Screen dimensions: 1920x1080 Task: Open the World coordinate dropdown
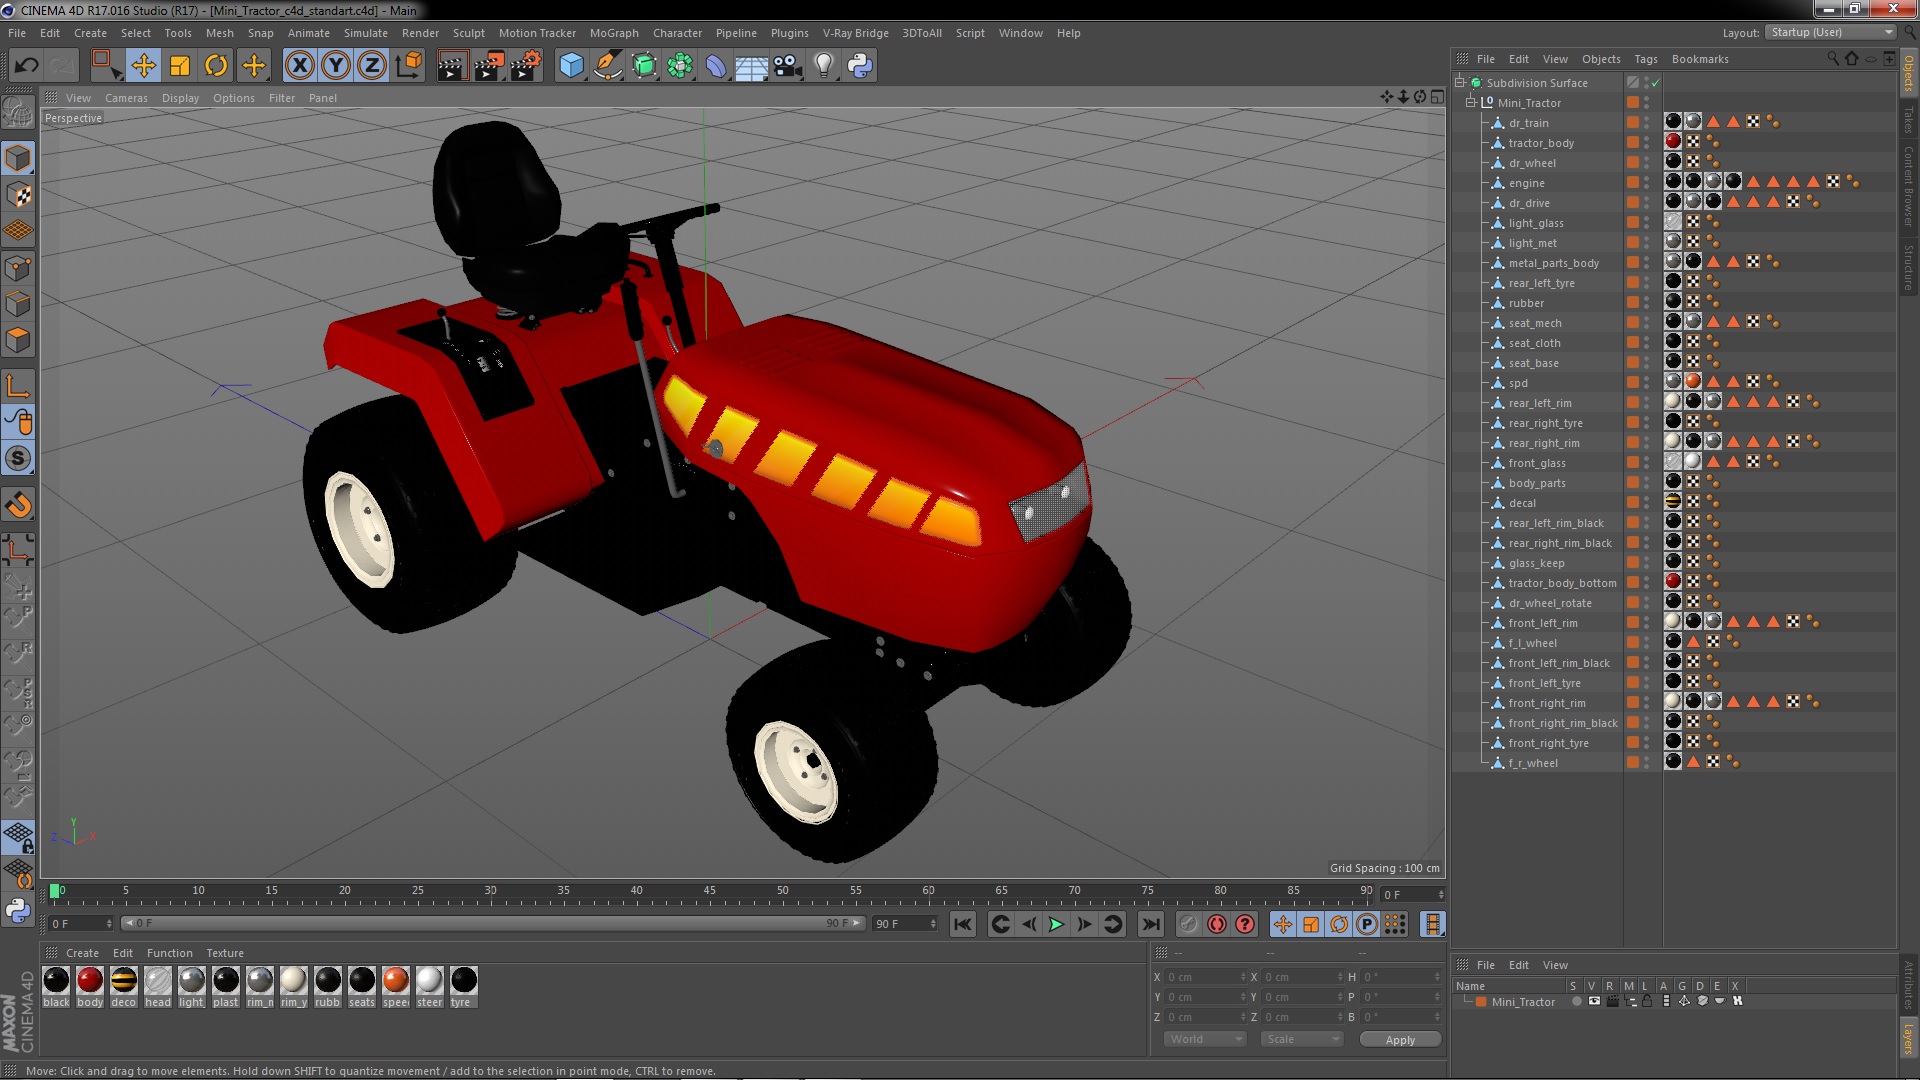pos(1205,1039)
